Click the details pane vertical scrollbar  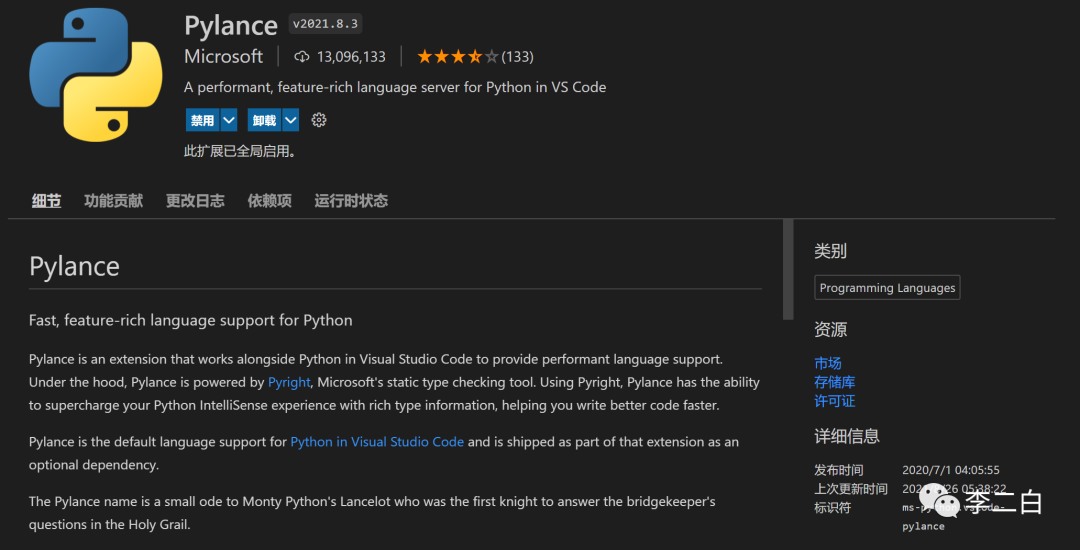[x=788, y=270]
